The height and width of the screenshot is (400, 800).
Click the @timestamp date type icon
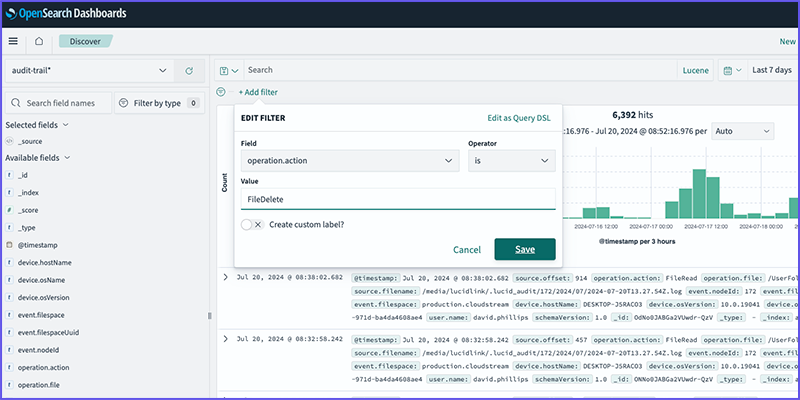[9, 245]
